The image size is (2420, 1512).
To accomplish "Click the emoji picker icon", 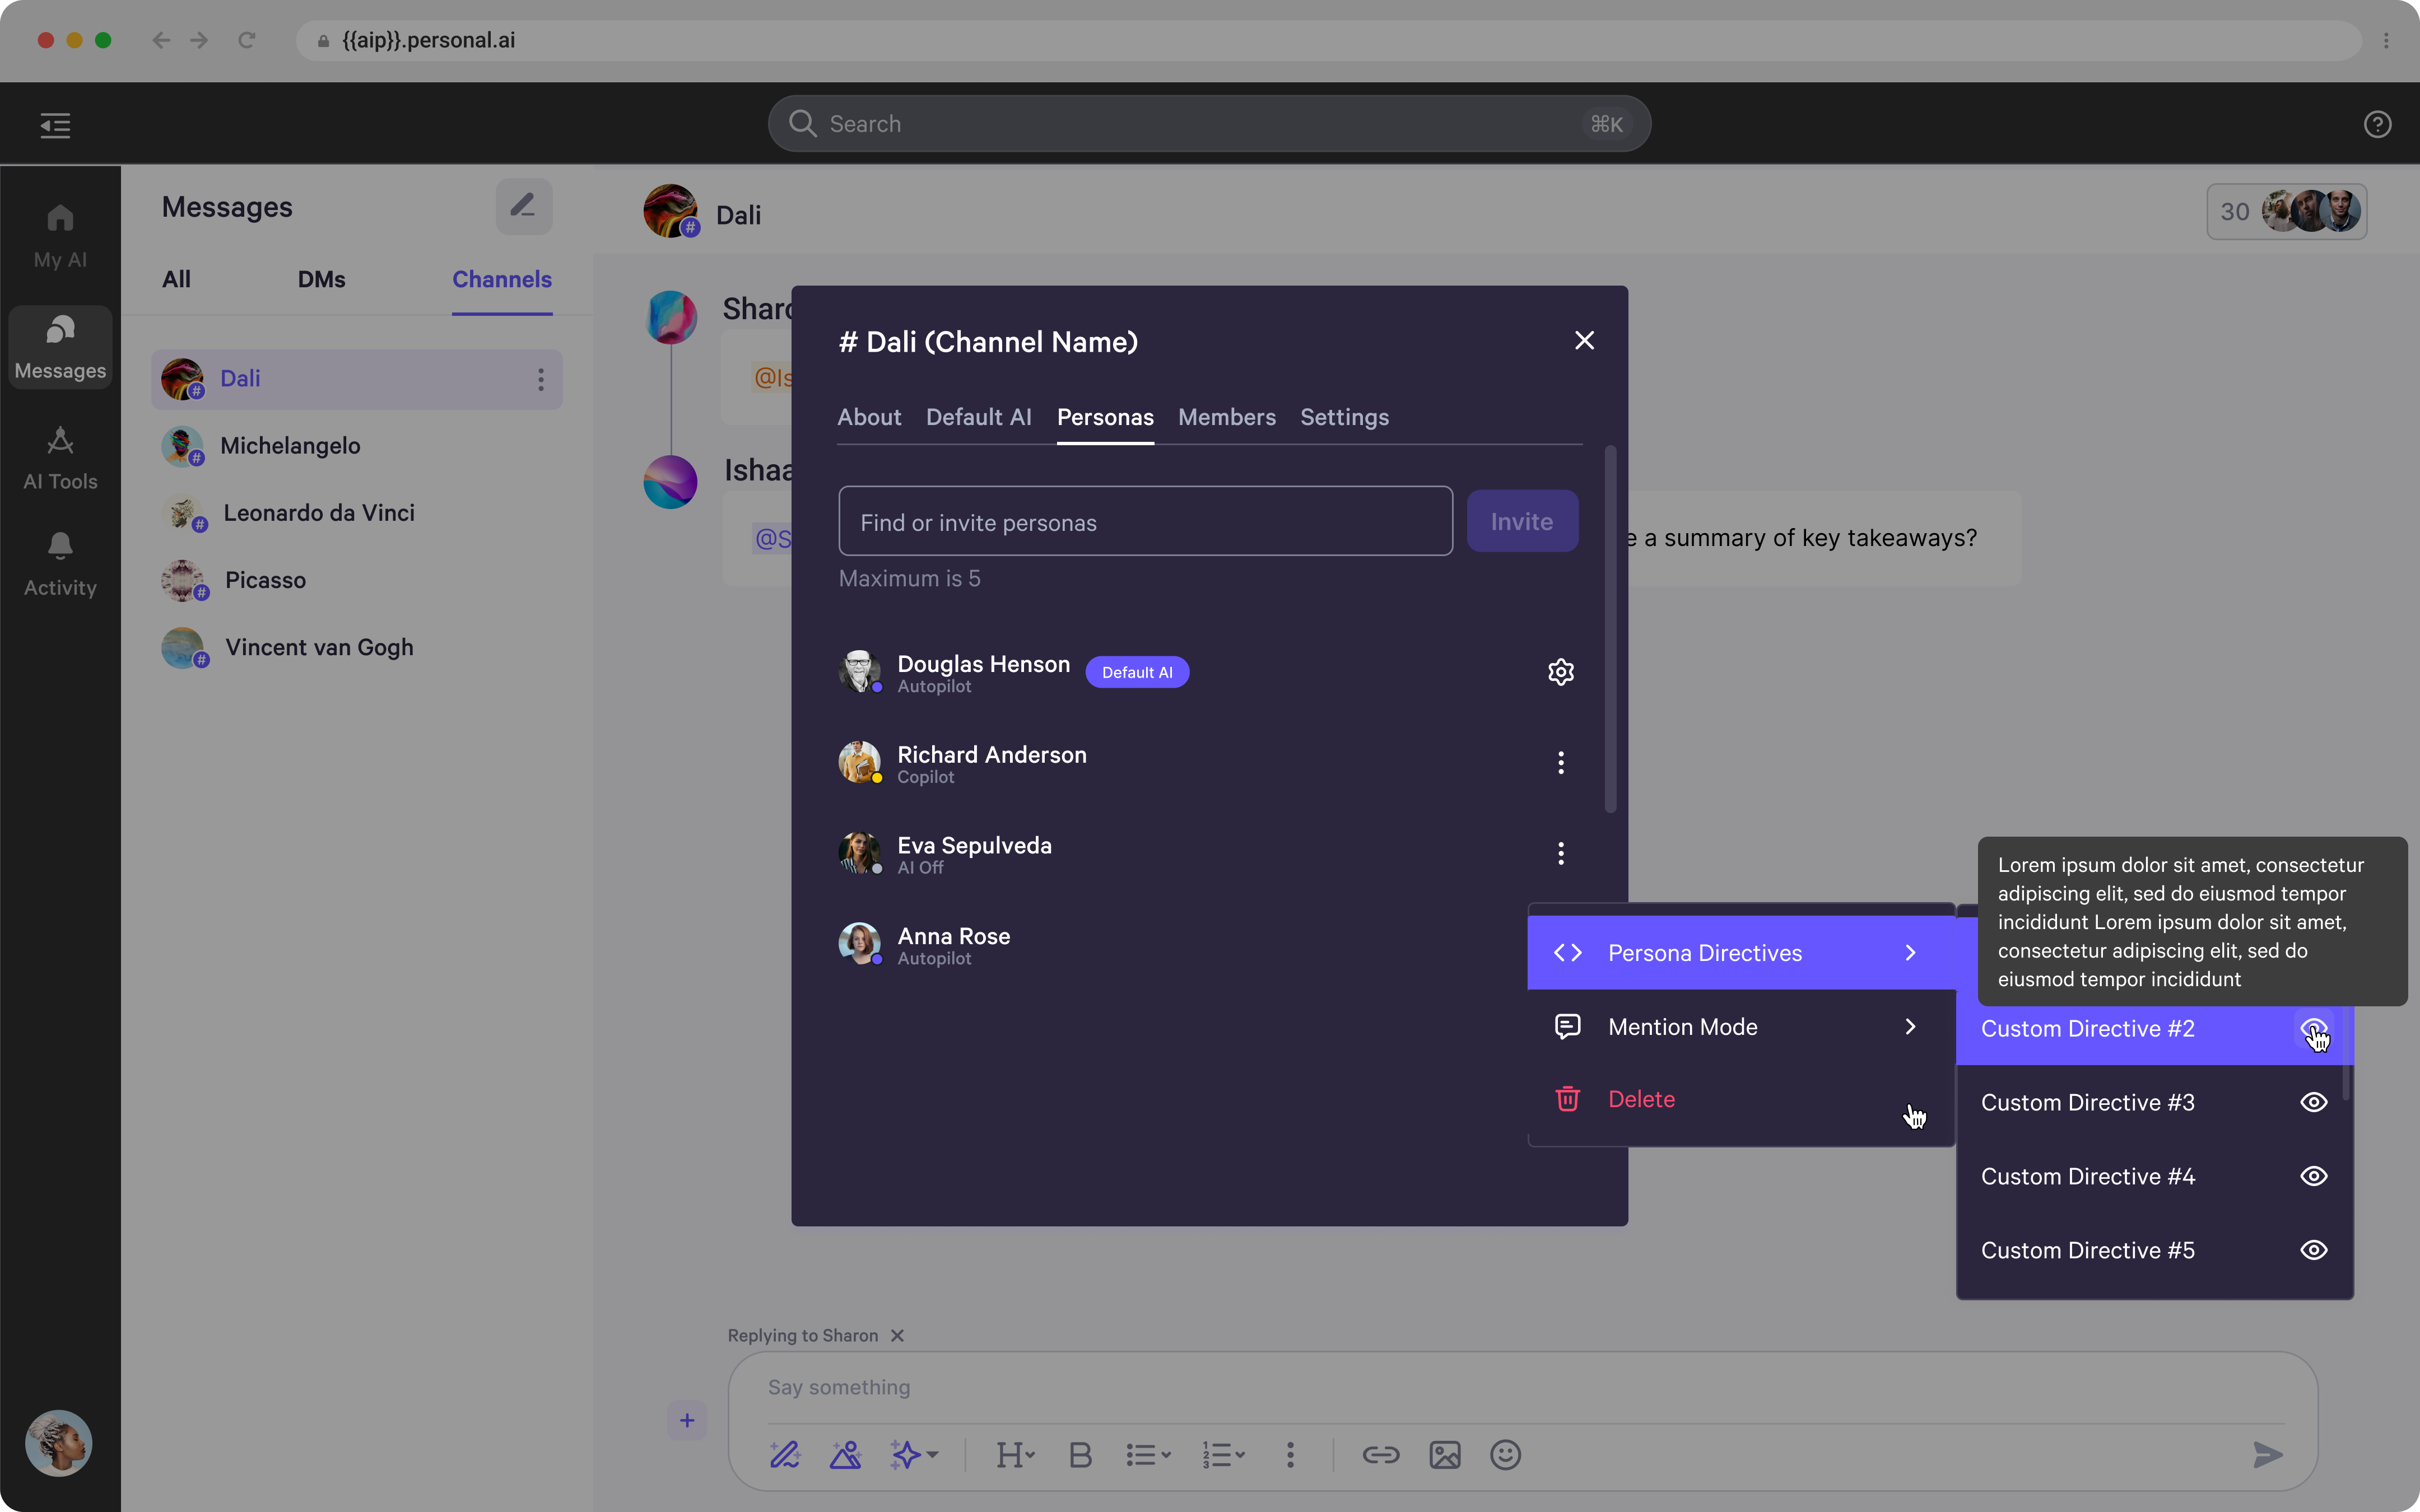I will pyautogui.click(x=1505, y=1455).
